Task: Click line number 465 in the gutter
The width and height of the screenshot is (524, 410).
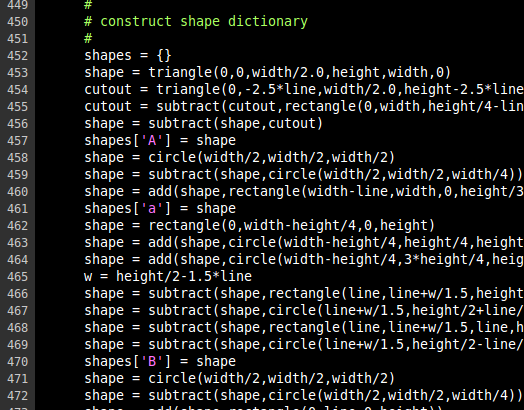Action: [x=17, y=277]
